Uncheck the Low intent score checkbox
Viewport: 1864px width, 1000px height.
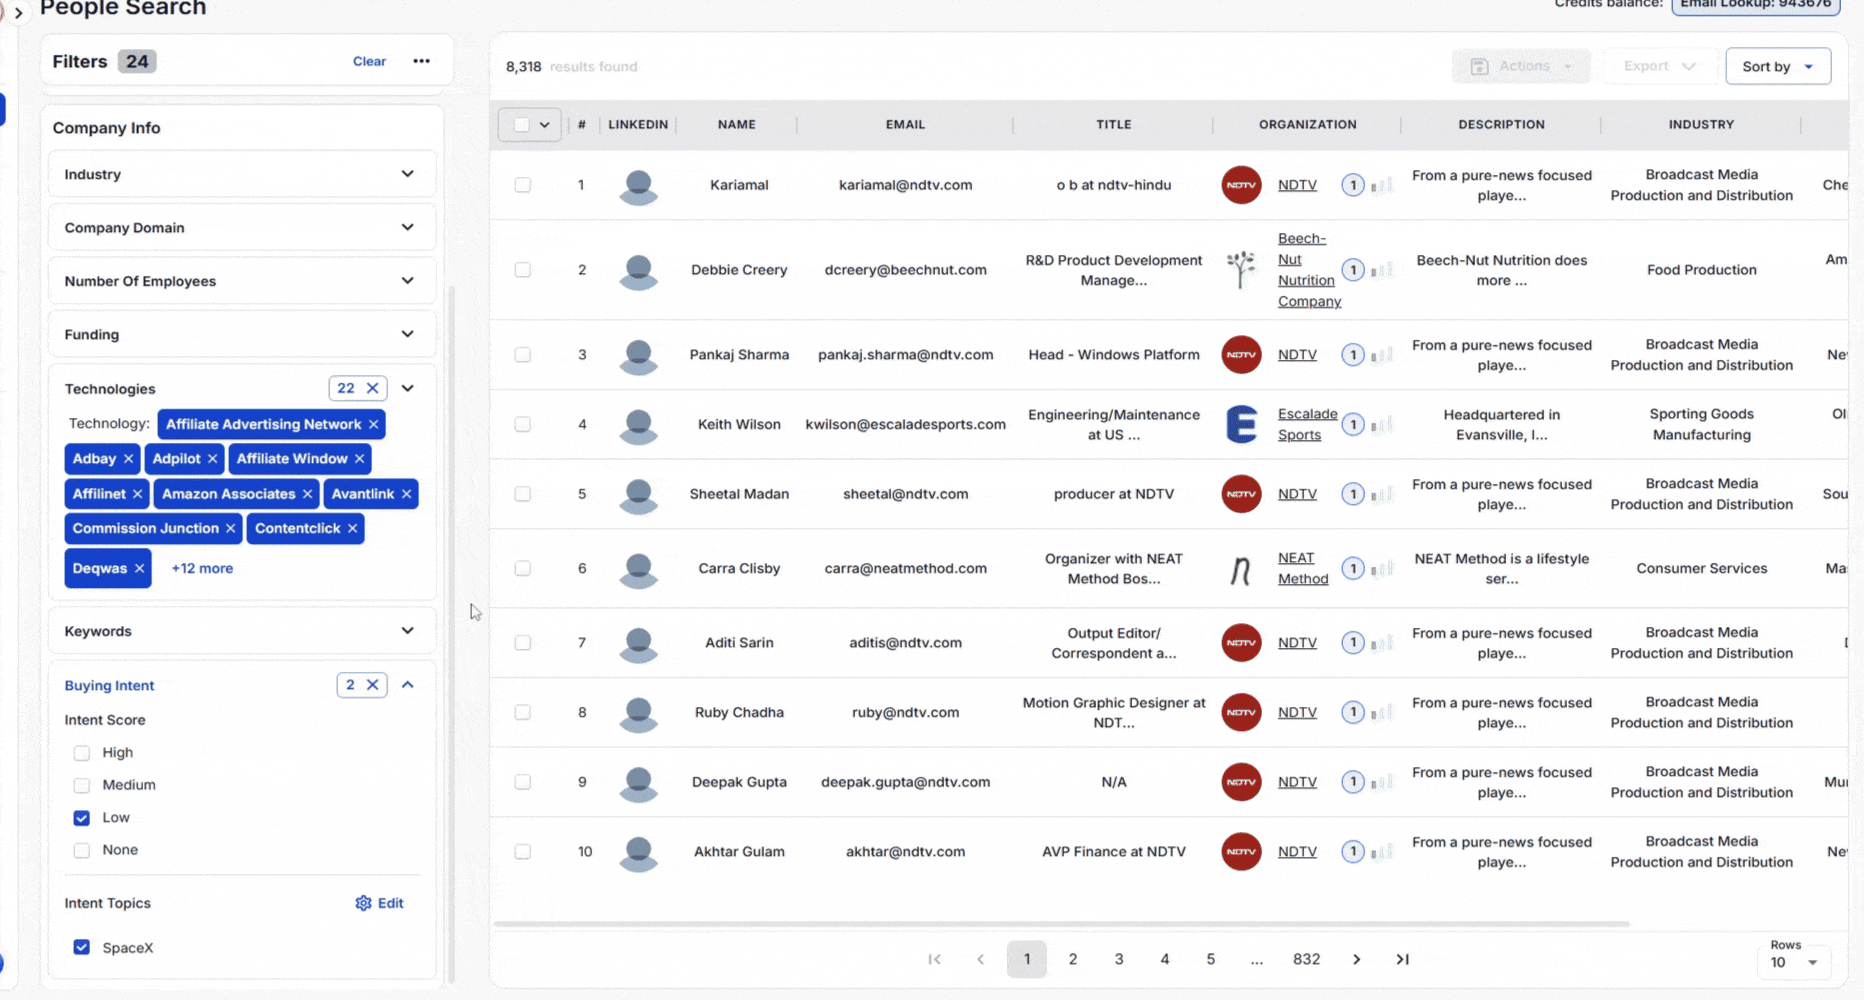(82, 818)
